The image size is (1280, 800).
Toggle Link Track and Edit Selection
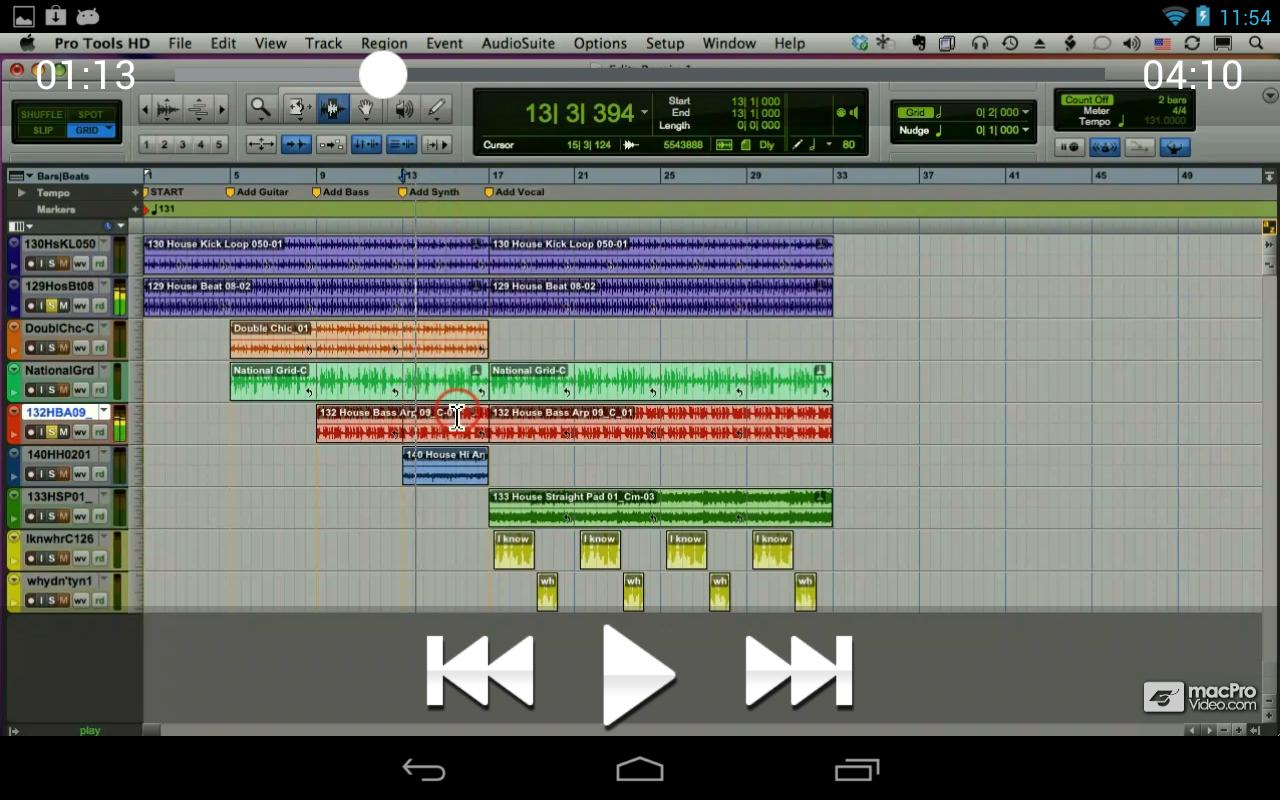pyautogui.click(x=401, y=145)
